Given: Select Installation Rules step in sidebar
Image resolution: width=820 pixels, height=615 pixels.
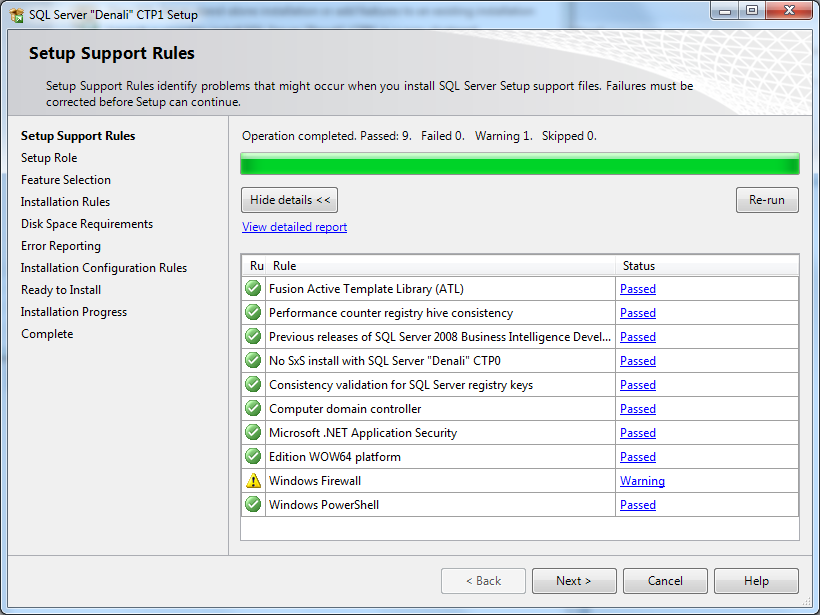Looking at the screenshot, I should pyautogui.click(x=65, y=202).
